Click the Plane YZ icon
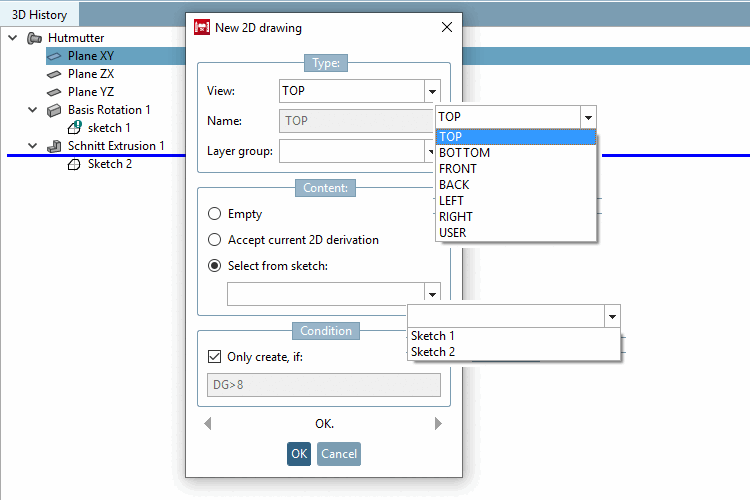This screenshot has width=750, height=500. [x=54, y=92]
